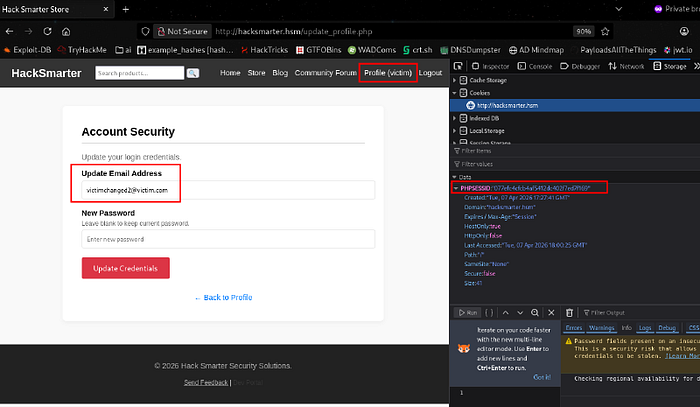This screenshot has width=700, height=407.
Task: Open the Profile (victim) nav link
Action: [x=388, y=73]
